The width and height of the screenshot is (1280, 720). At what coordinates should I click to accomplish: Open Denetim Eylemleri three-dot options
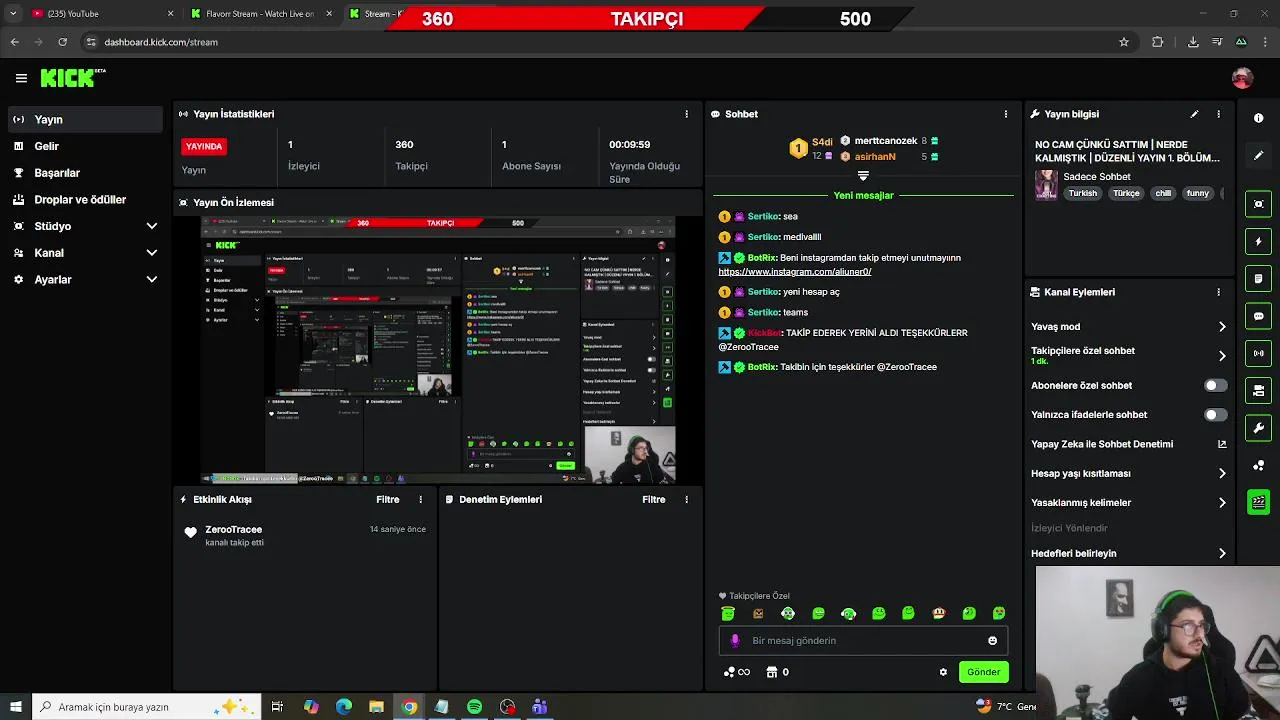click(686, 499)
